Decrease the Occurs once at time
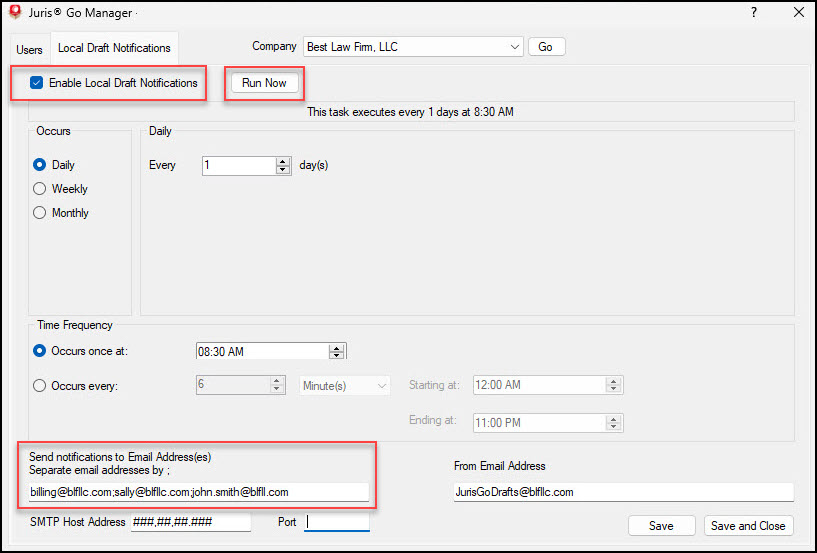The height and width of the screenshot is (553, 817). pos(337,355)
